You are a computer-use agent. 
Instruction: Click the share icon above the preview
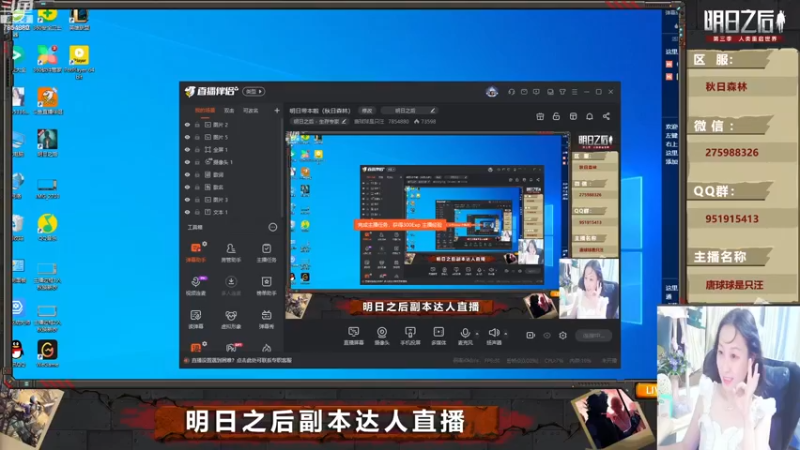coord(606,116)
